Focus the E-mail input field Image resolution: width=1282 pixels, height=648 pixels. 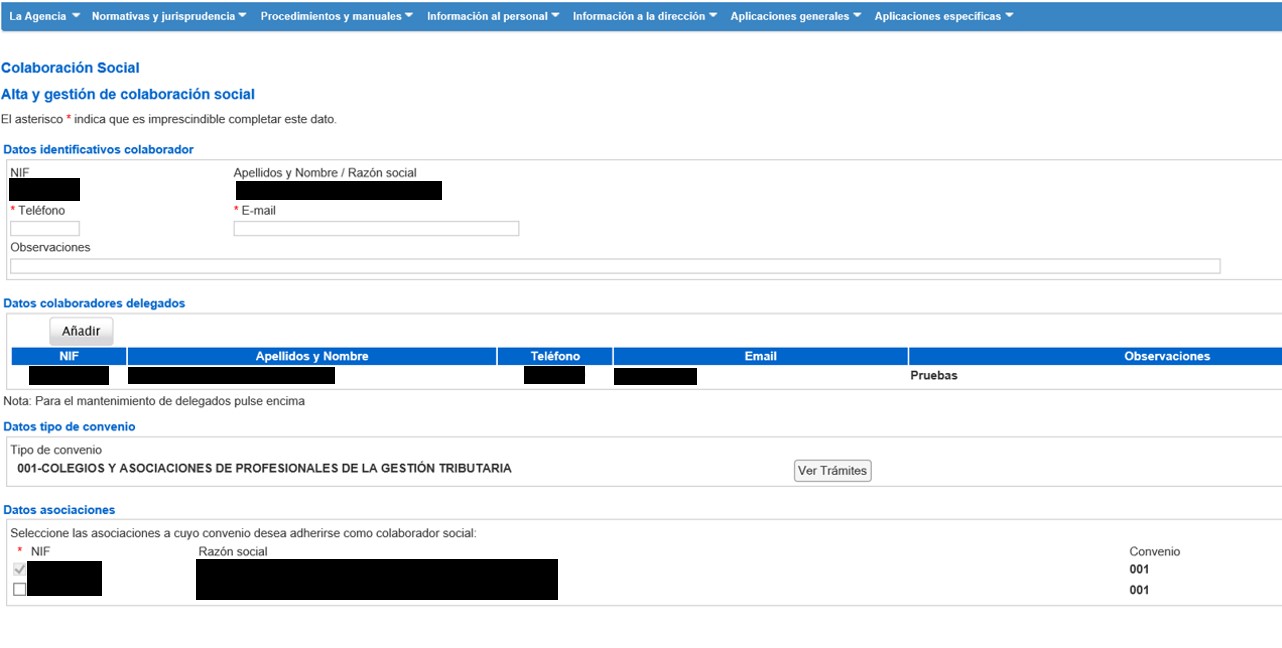click(376, 229)
